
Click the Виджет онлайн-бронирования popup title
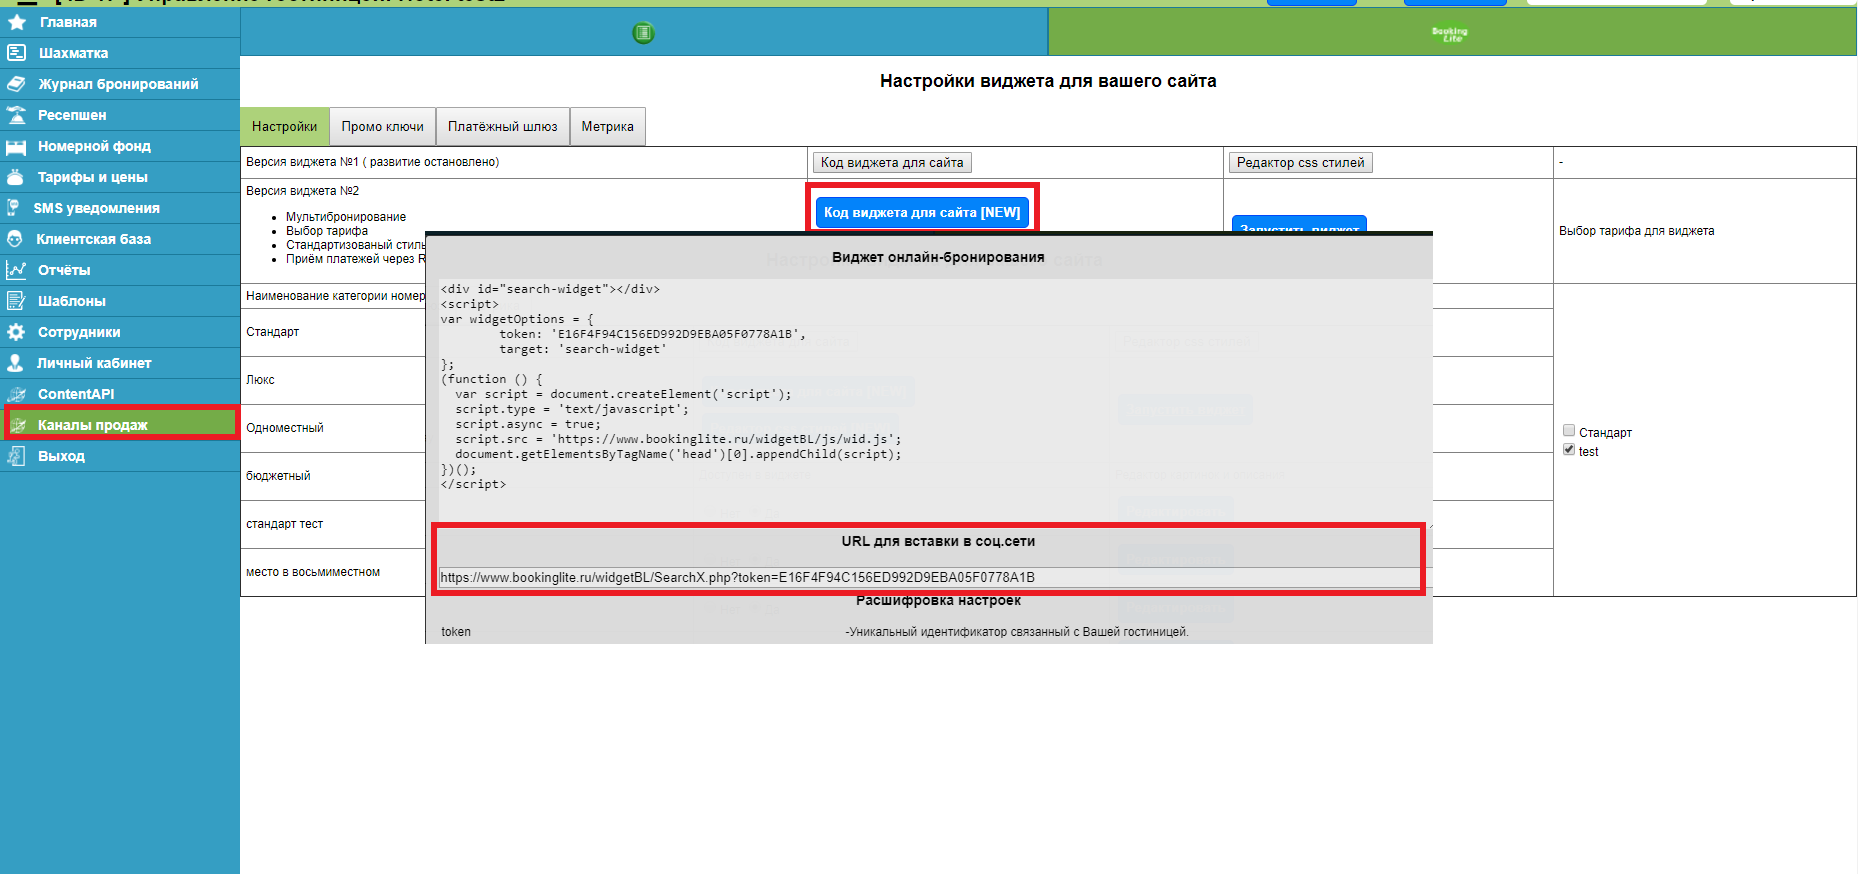coord(938,257)
